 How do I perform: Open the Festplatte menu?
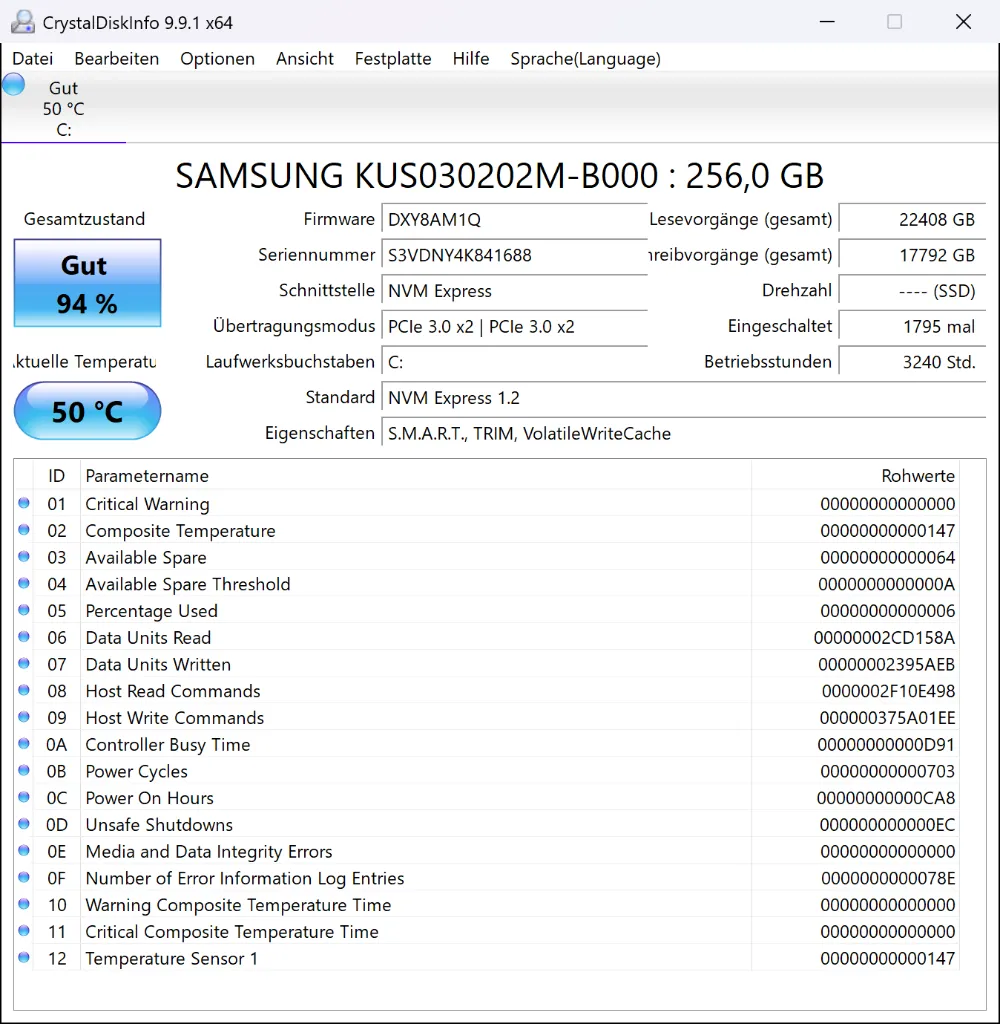pyautogui.click(x=393, y=59)
